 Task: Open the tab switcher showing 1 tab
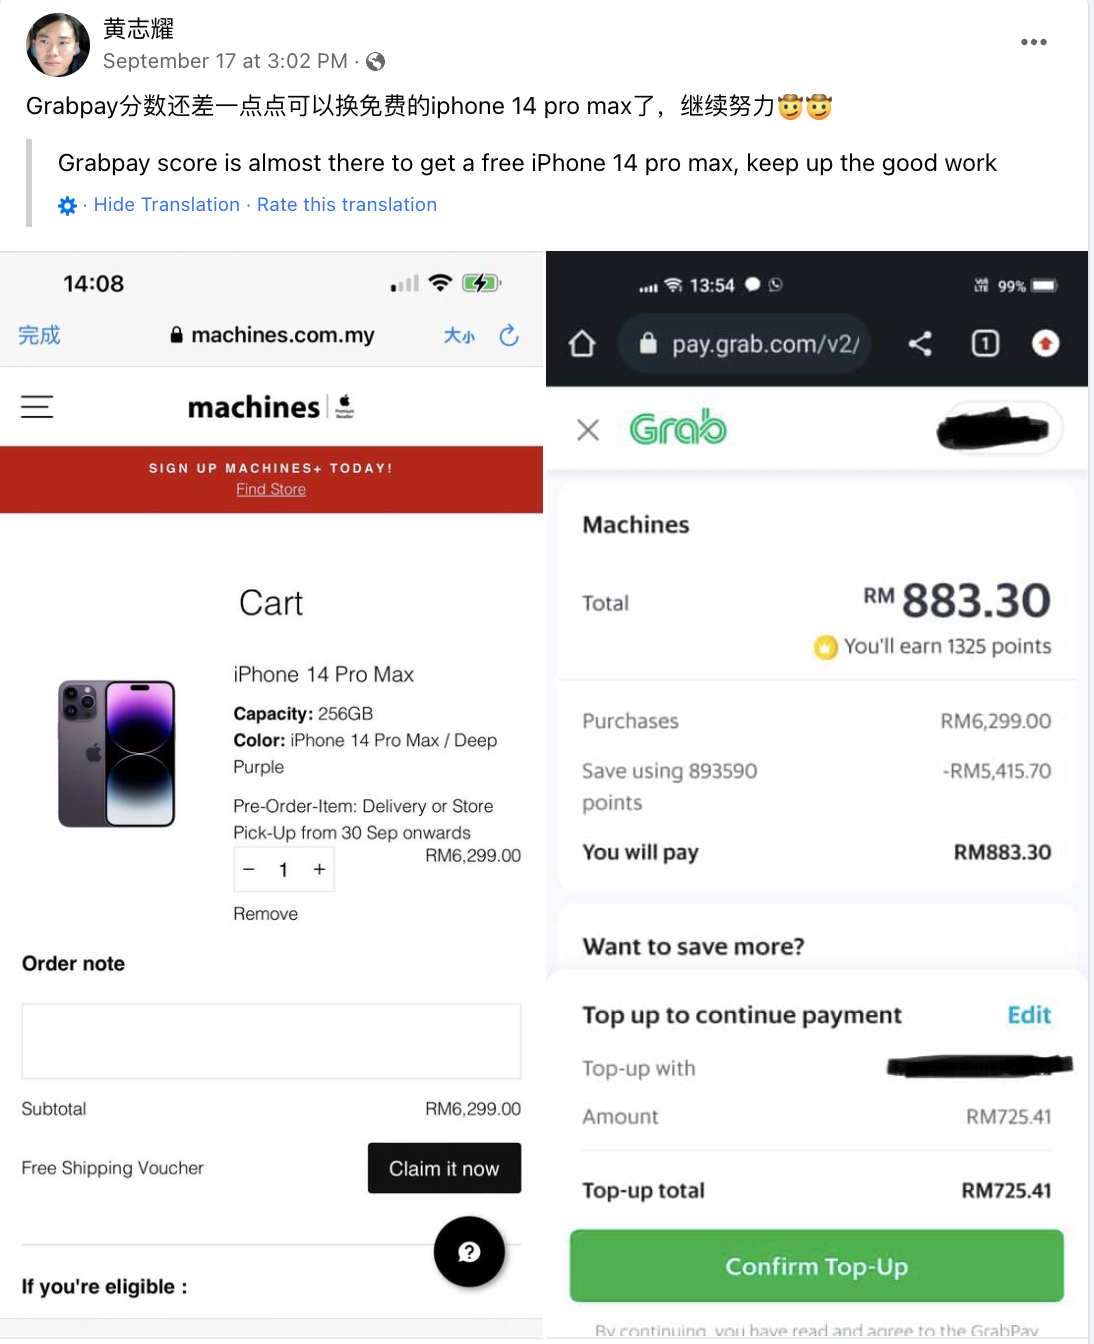(x=985, y=344)
